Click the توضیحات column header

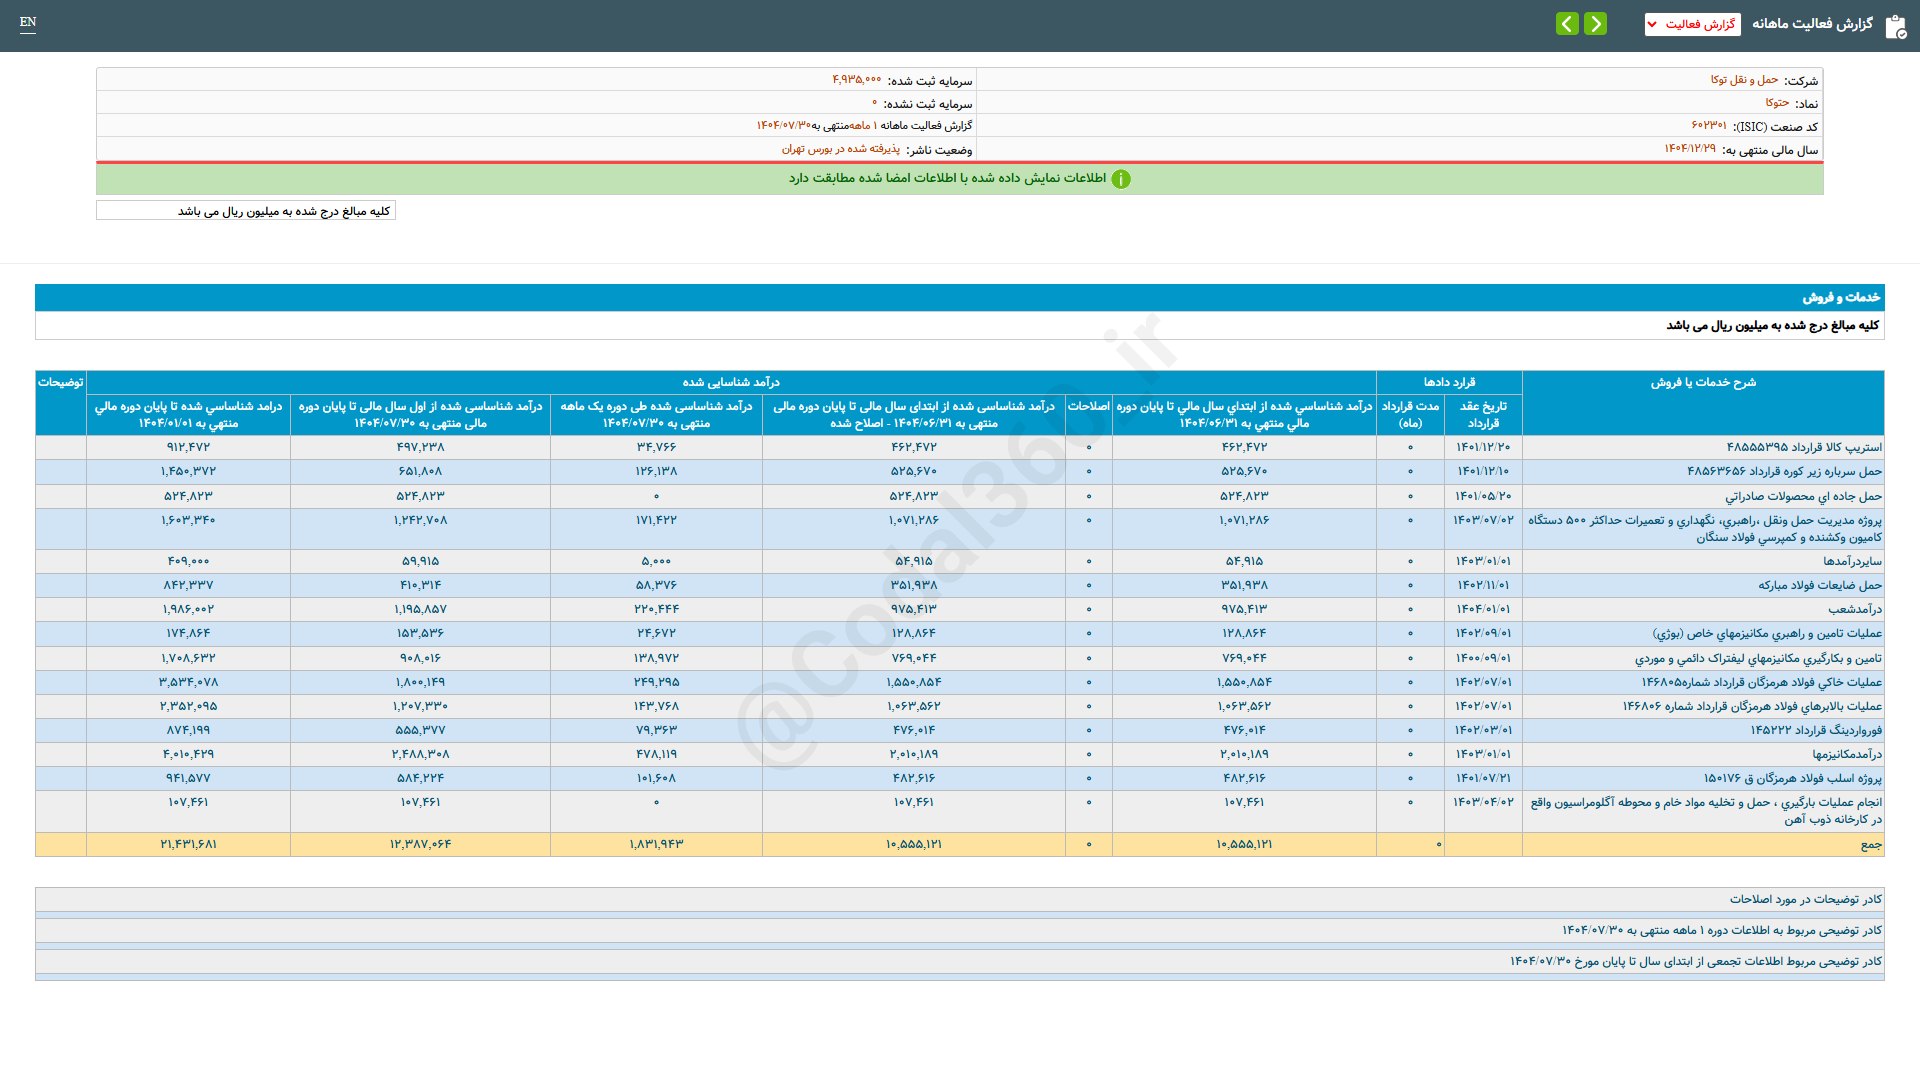60,382
